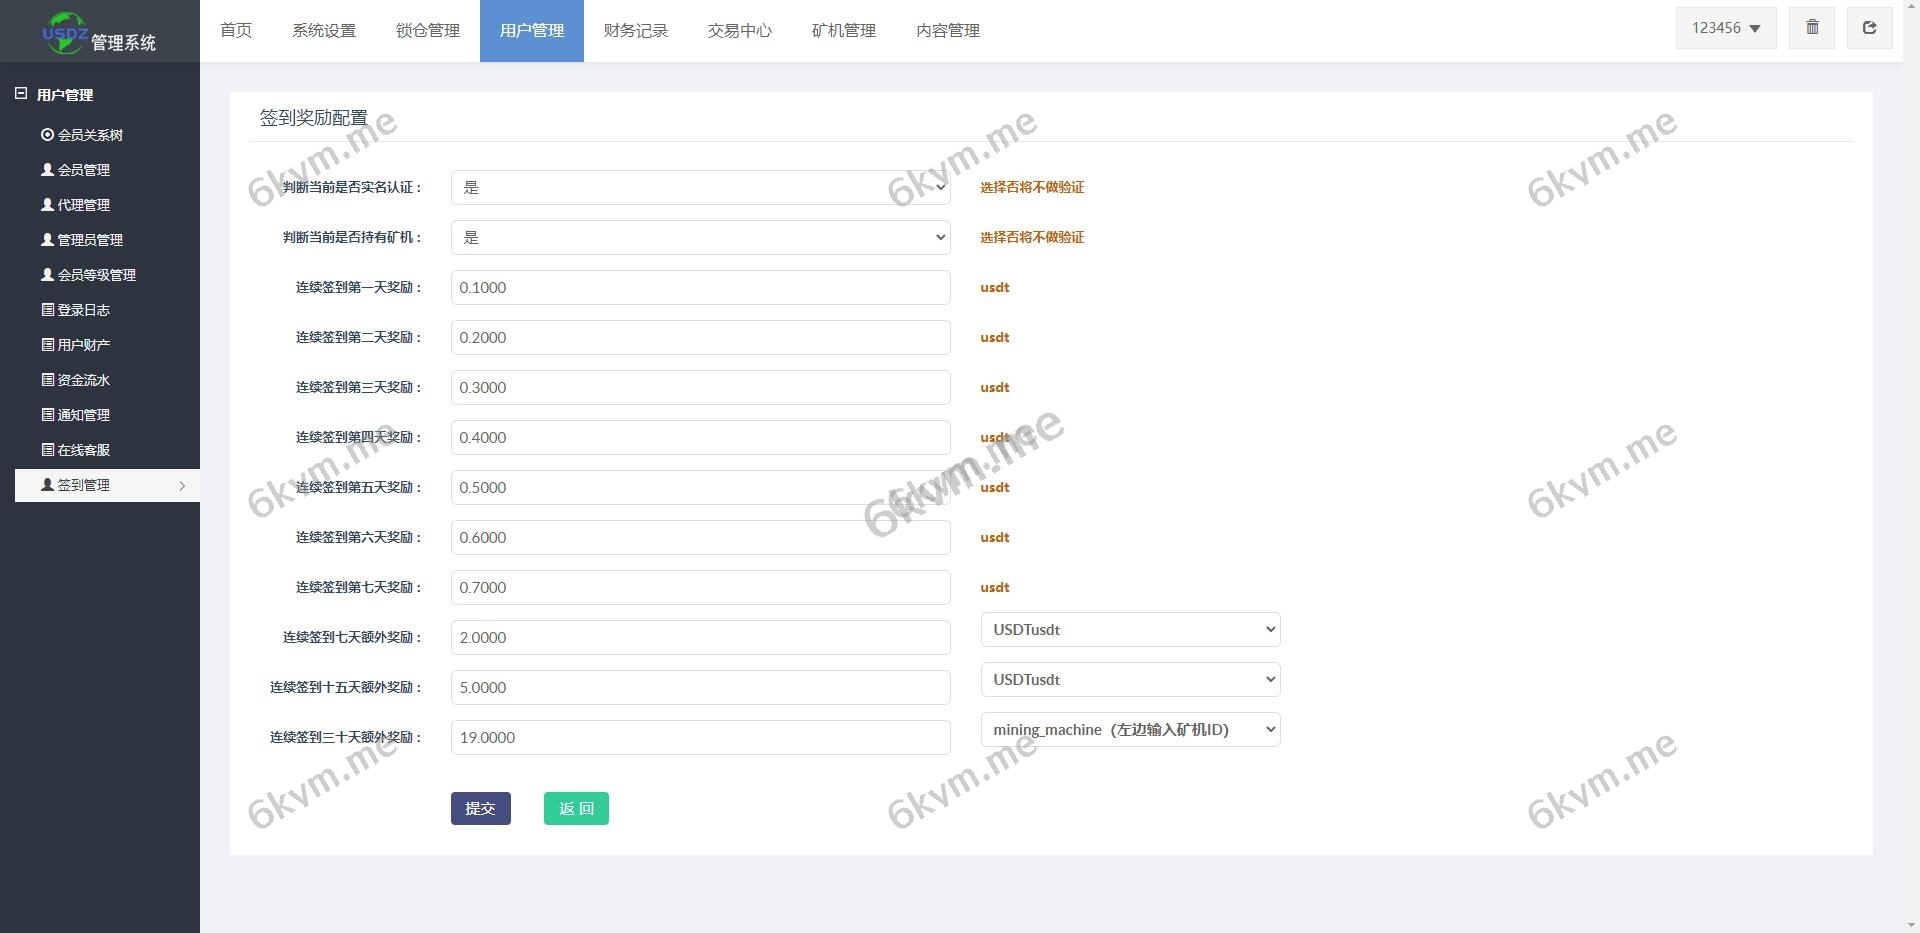This screenshot has width=1920, height=933.
Task: Expand the 签到管理 submenu chevron
Action: click(182, 485)
